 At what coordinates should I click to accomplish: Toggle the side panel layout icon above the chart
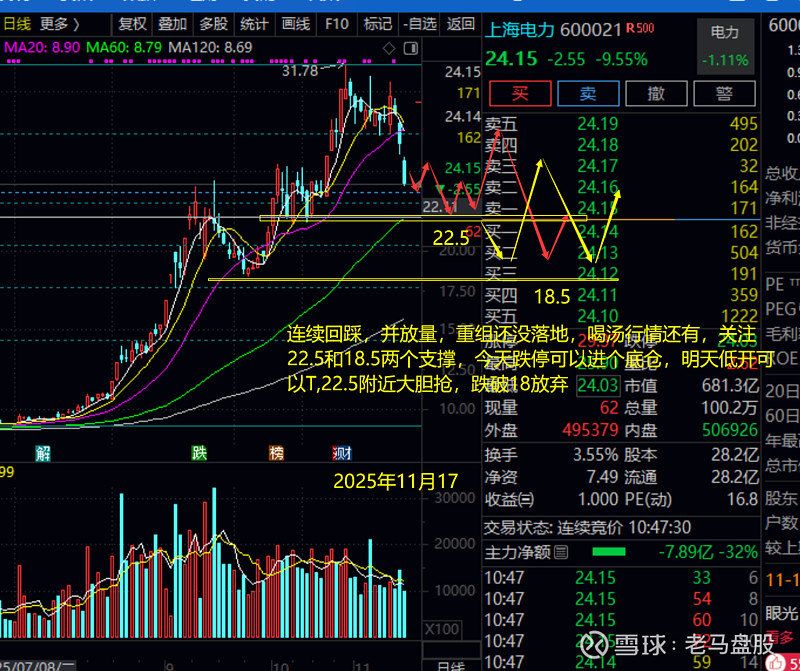click(x=411, y=48)
